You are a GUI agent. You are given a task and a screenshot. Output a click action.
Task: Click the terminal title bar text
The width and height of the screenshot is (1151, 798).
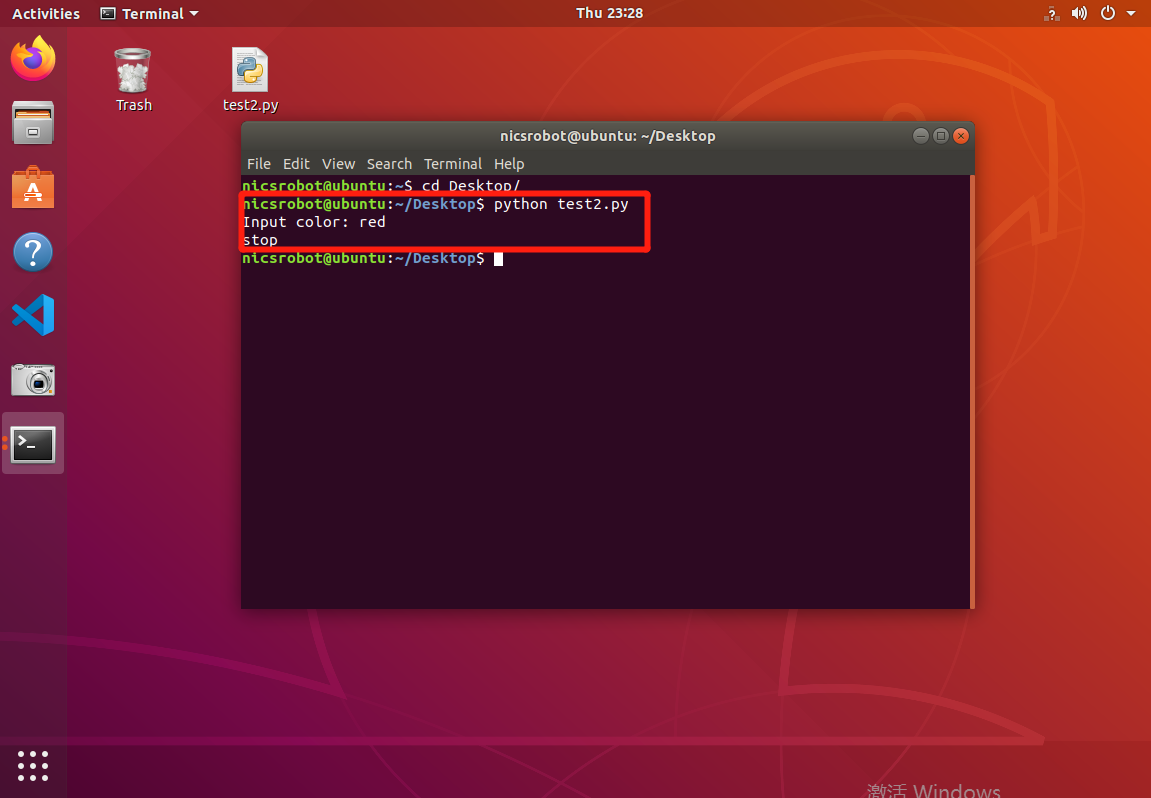(x=608, y=136)
